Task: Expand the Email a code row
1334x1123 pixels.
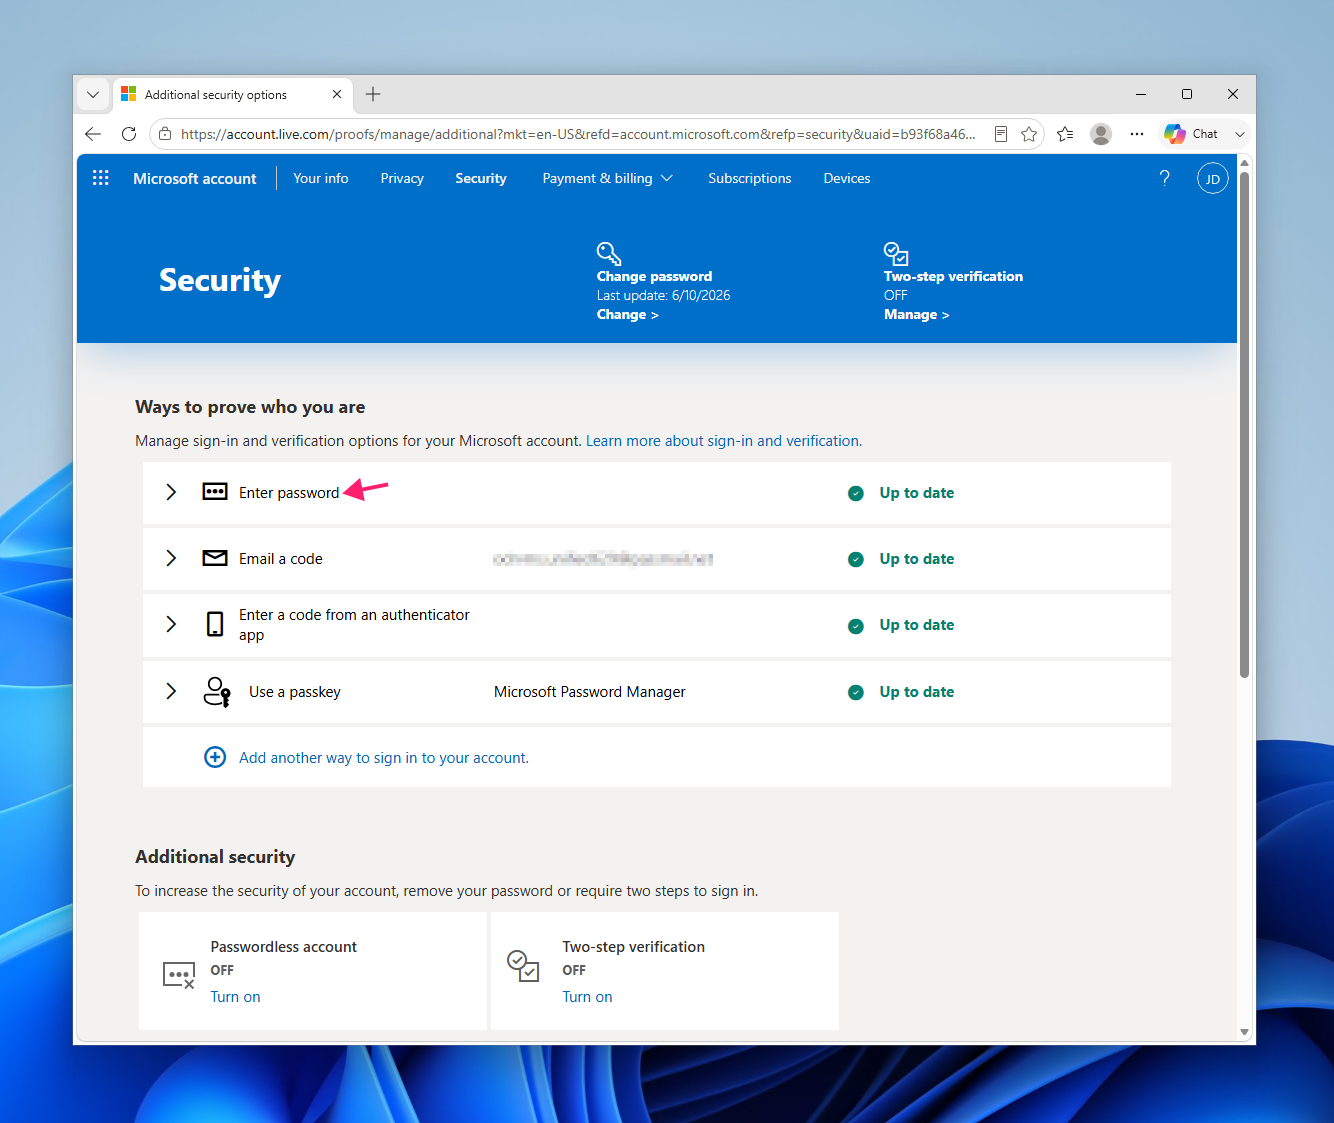Action: coord(171,558)
